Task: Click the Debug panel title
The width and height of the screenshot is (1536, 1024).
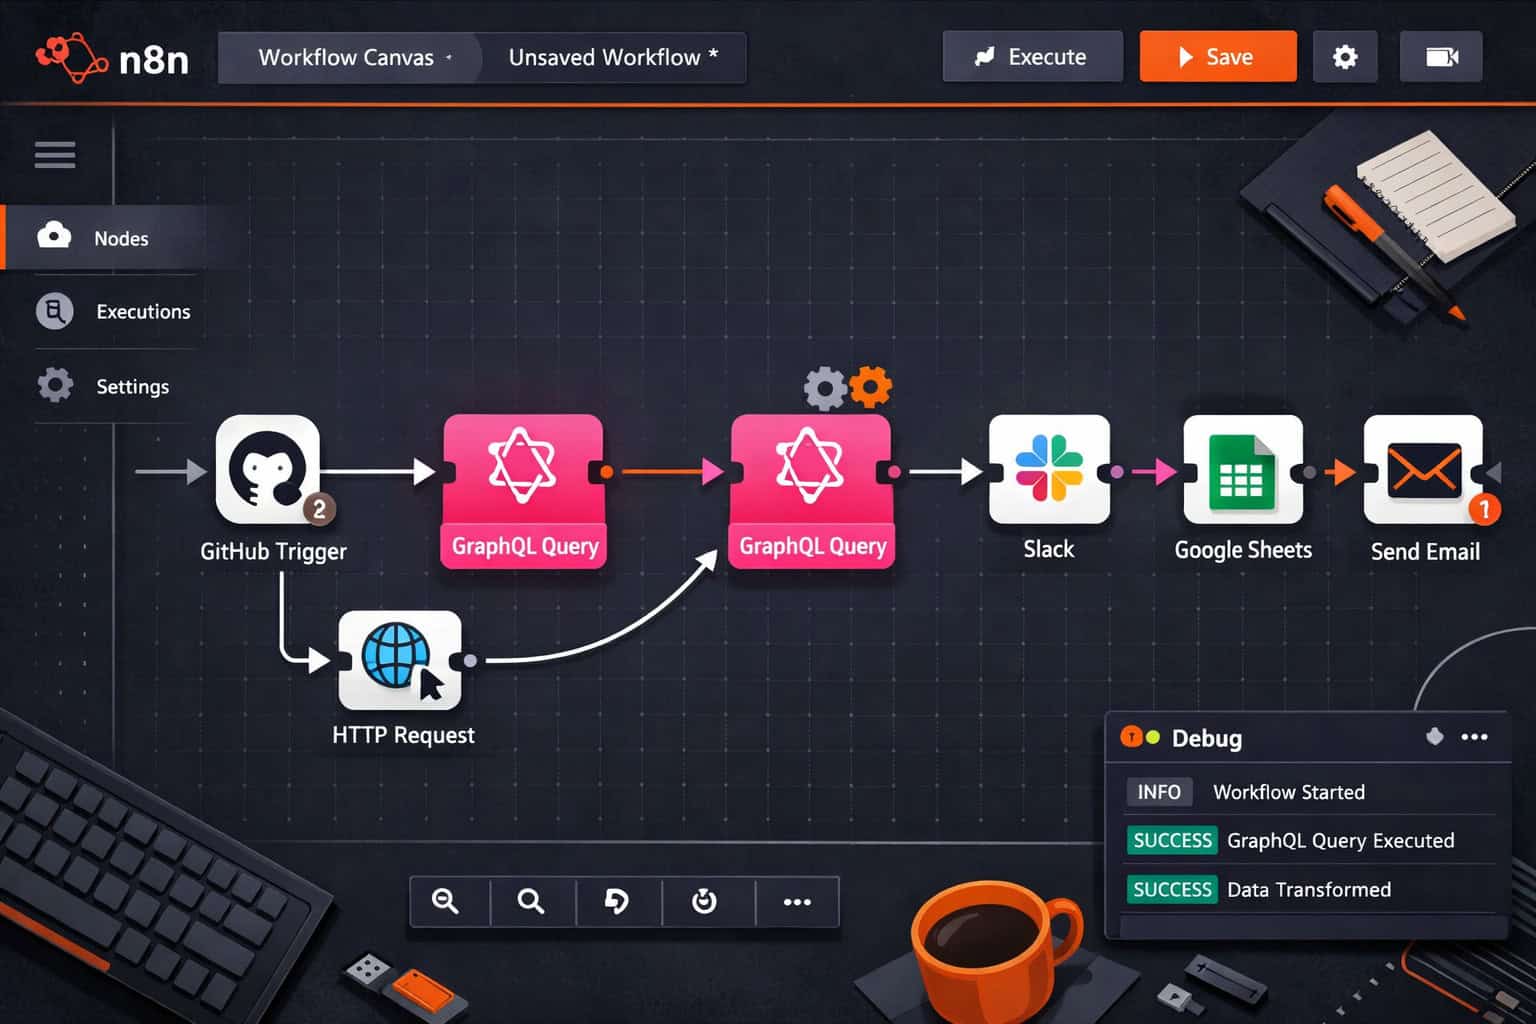Action: [1207, 738]
